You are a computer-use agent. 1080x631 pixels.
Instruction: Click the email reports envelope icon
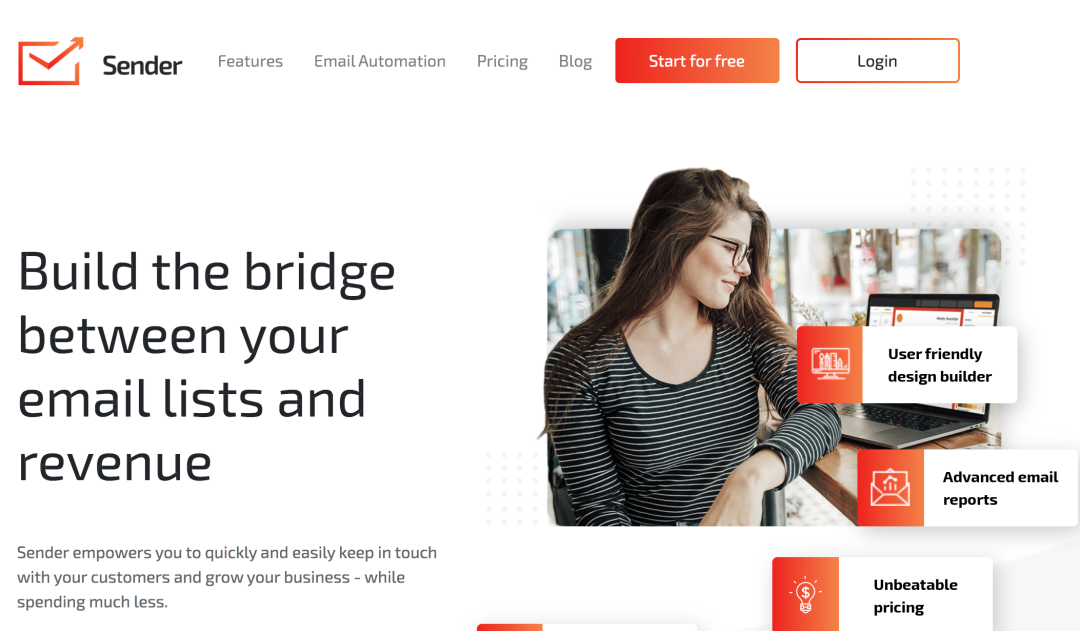(x=890, y=488)
